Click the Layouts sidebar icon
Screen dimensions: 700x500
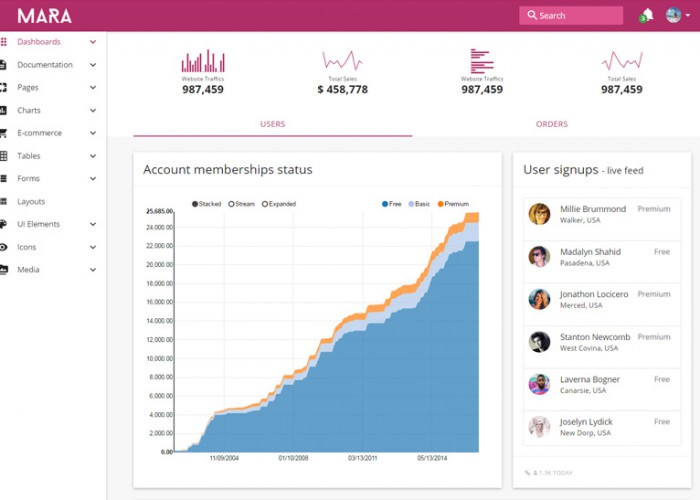(3, 201)
